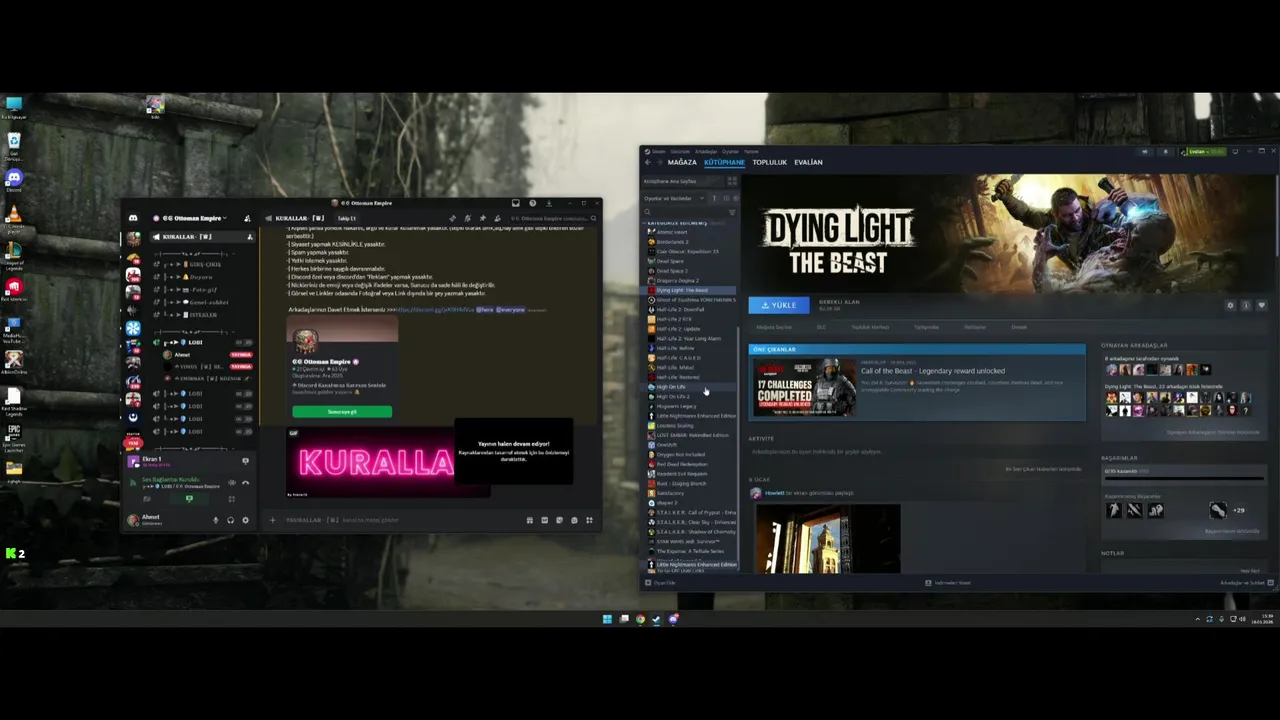Click Steam back navigation arrow
This screenshot has width=1280, height=720.
point(648,162)
